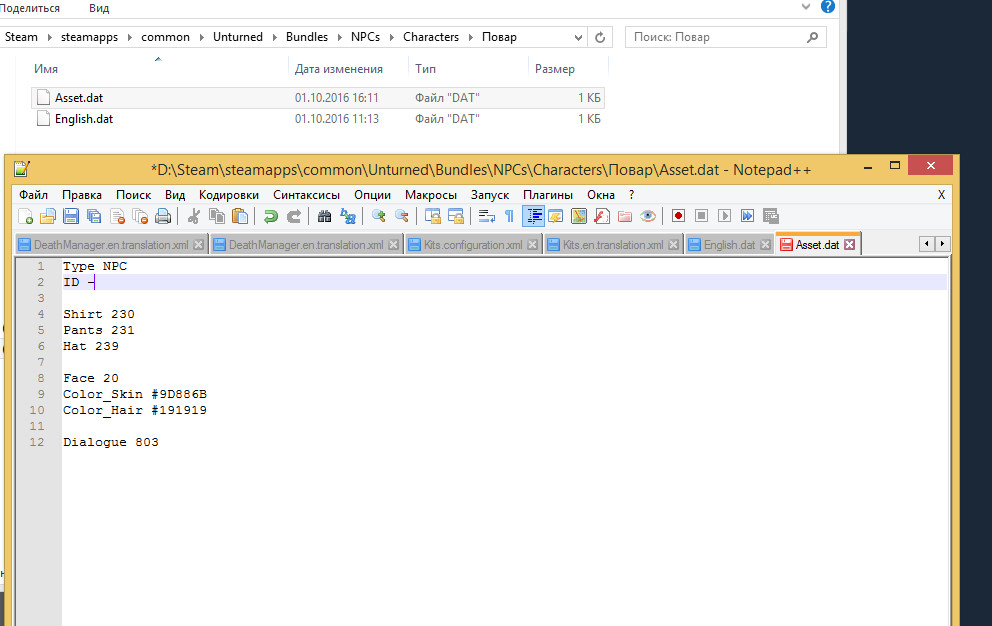Open the Document Map icon
The height and width of the screenshot is (626, 992).
pyautogui.click(x=579, y=216)
